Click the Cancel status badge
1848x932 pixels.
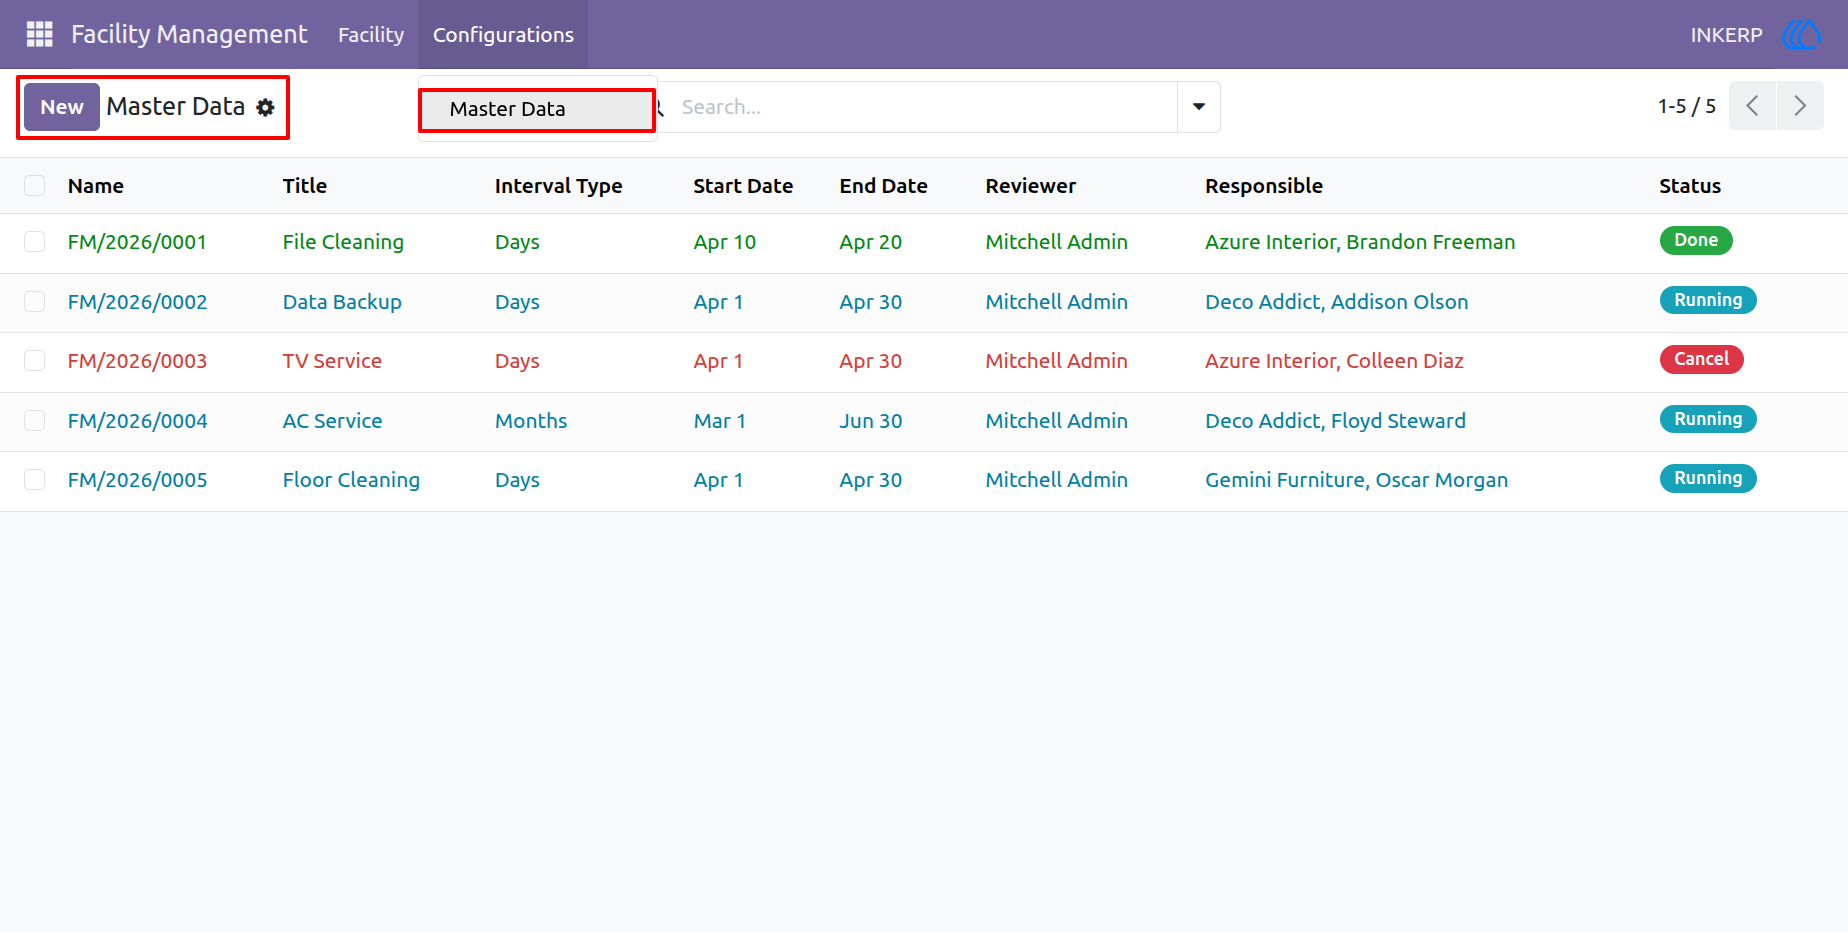click(x=1701, y=359)
